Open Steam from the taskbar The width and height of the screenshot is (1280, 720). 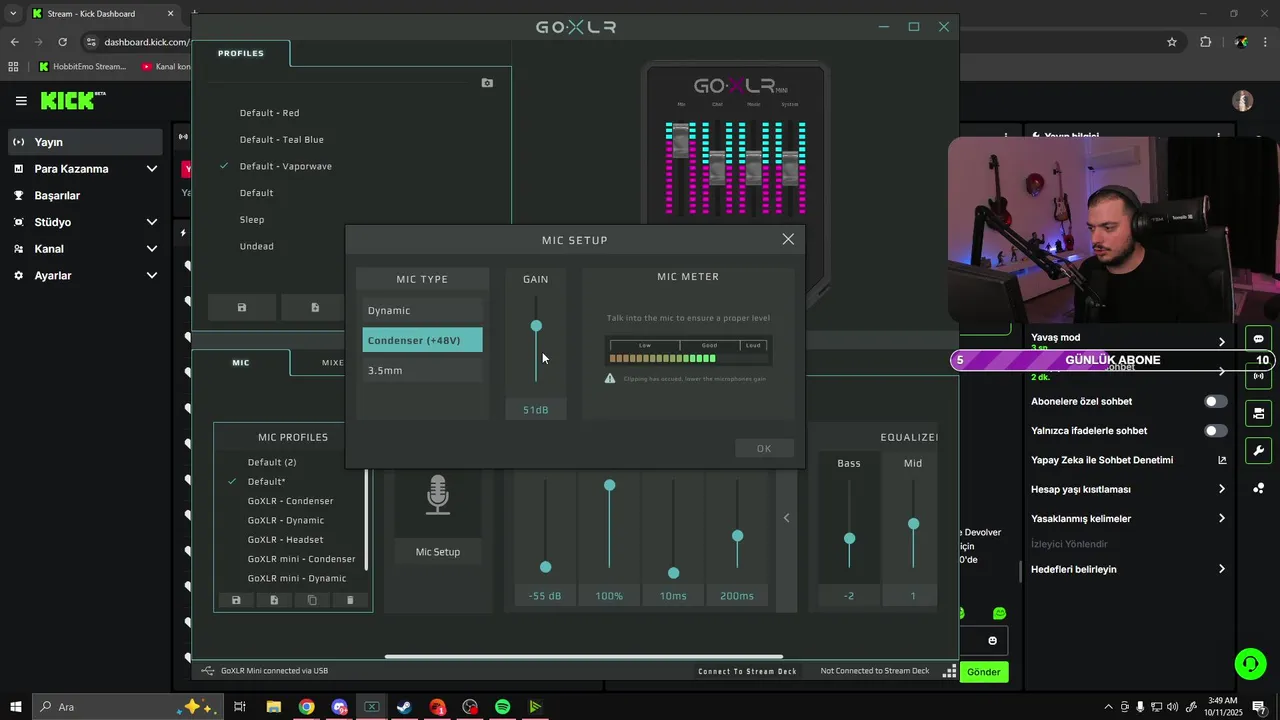pyautogui.click(x=404, y=707)
